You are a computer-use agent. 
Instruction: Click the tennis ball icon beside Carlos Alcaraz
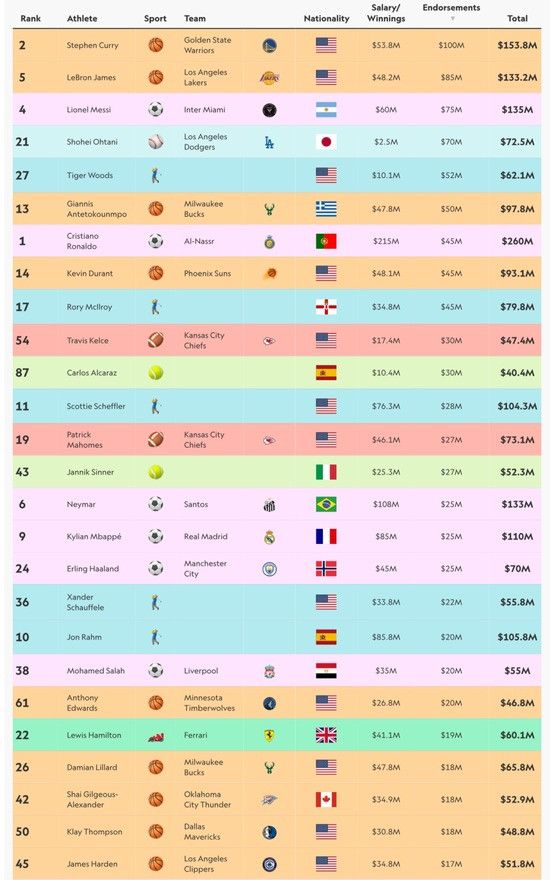[x=155, y=373]
